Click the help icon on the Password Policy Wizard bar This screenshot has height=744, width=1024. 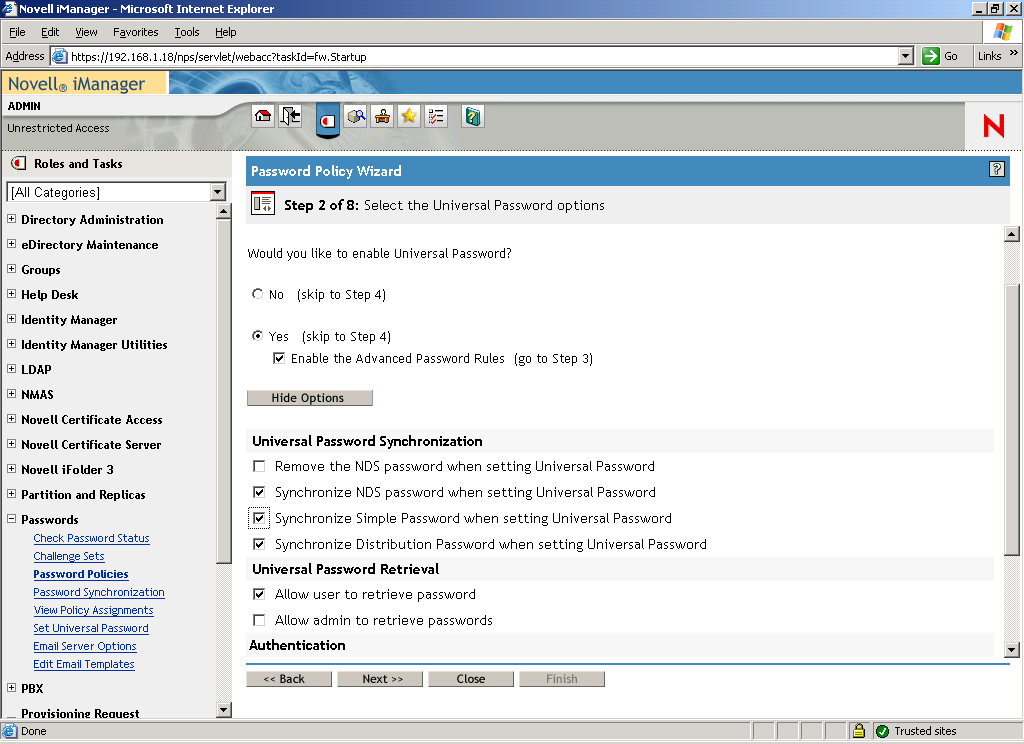click(x=996, y=170)
